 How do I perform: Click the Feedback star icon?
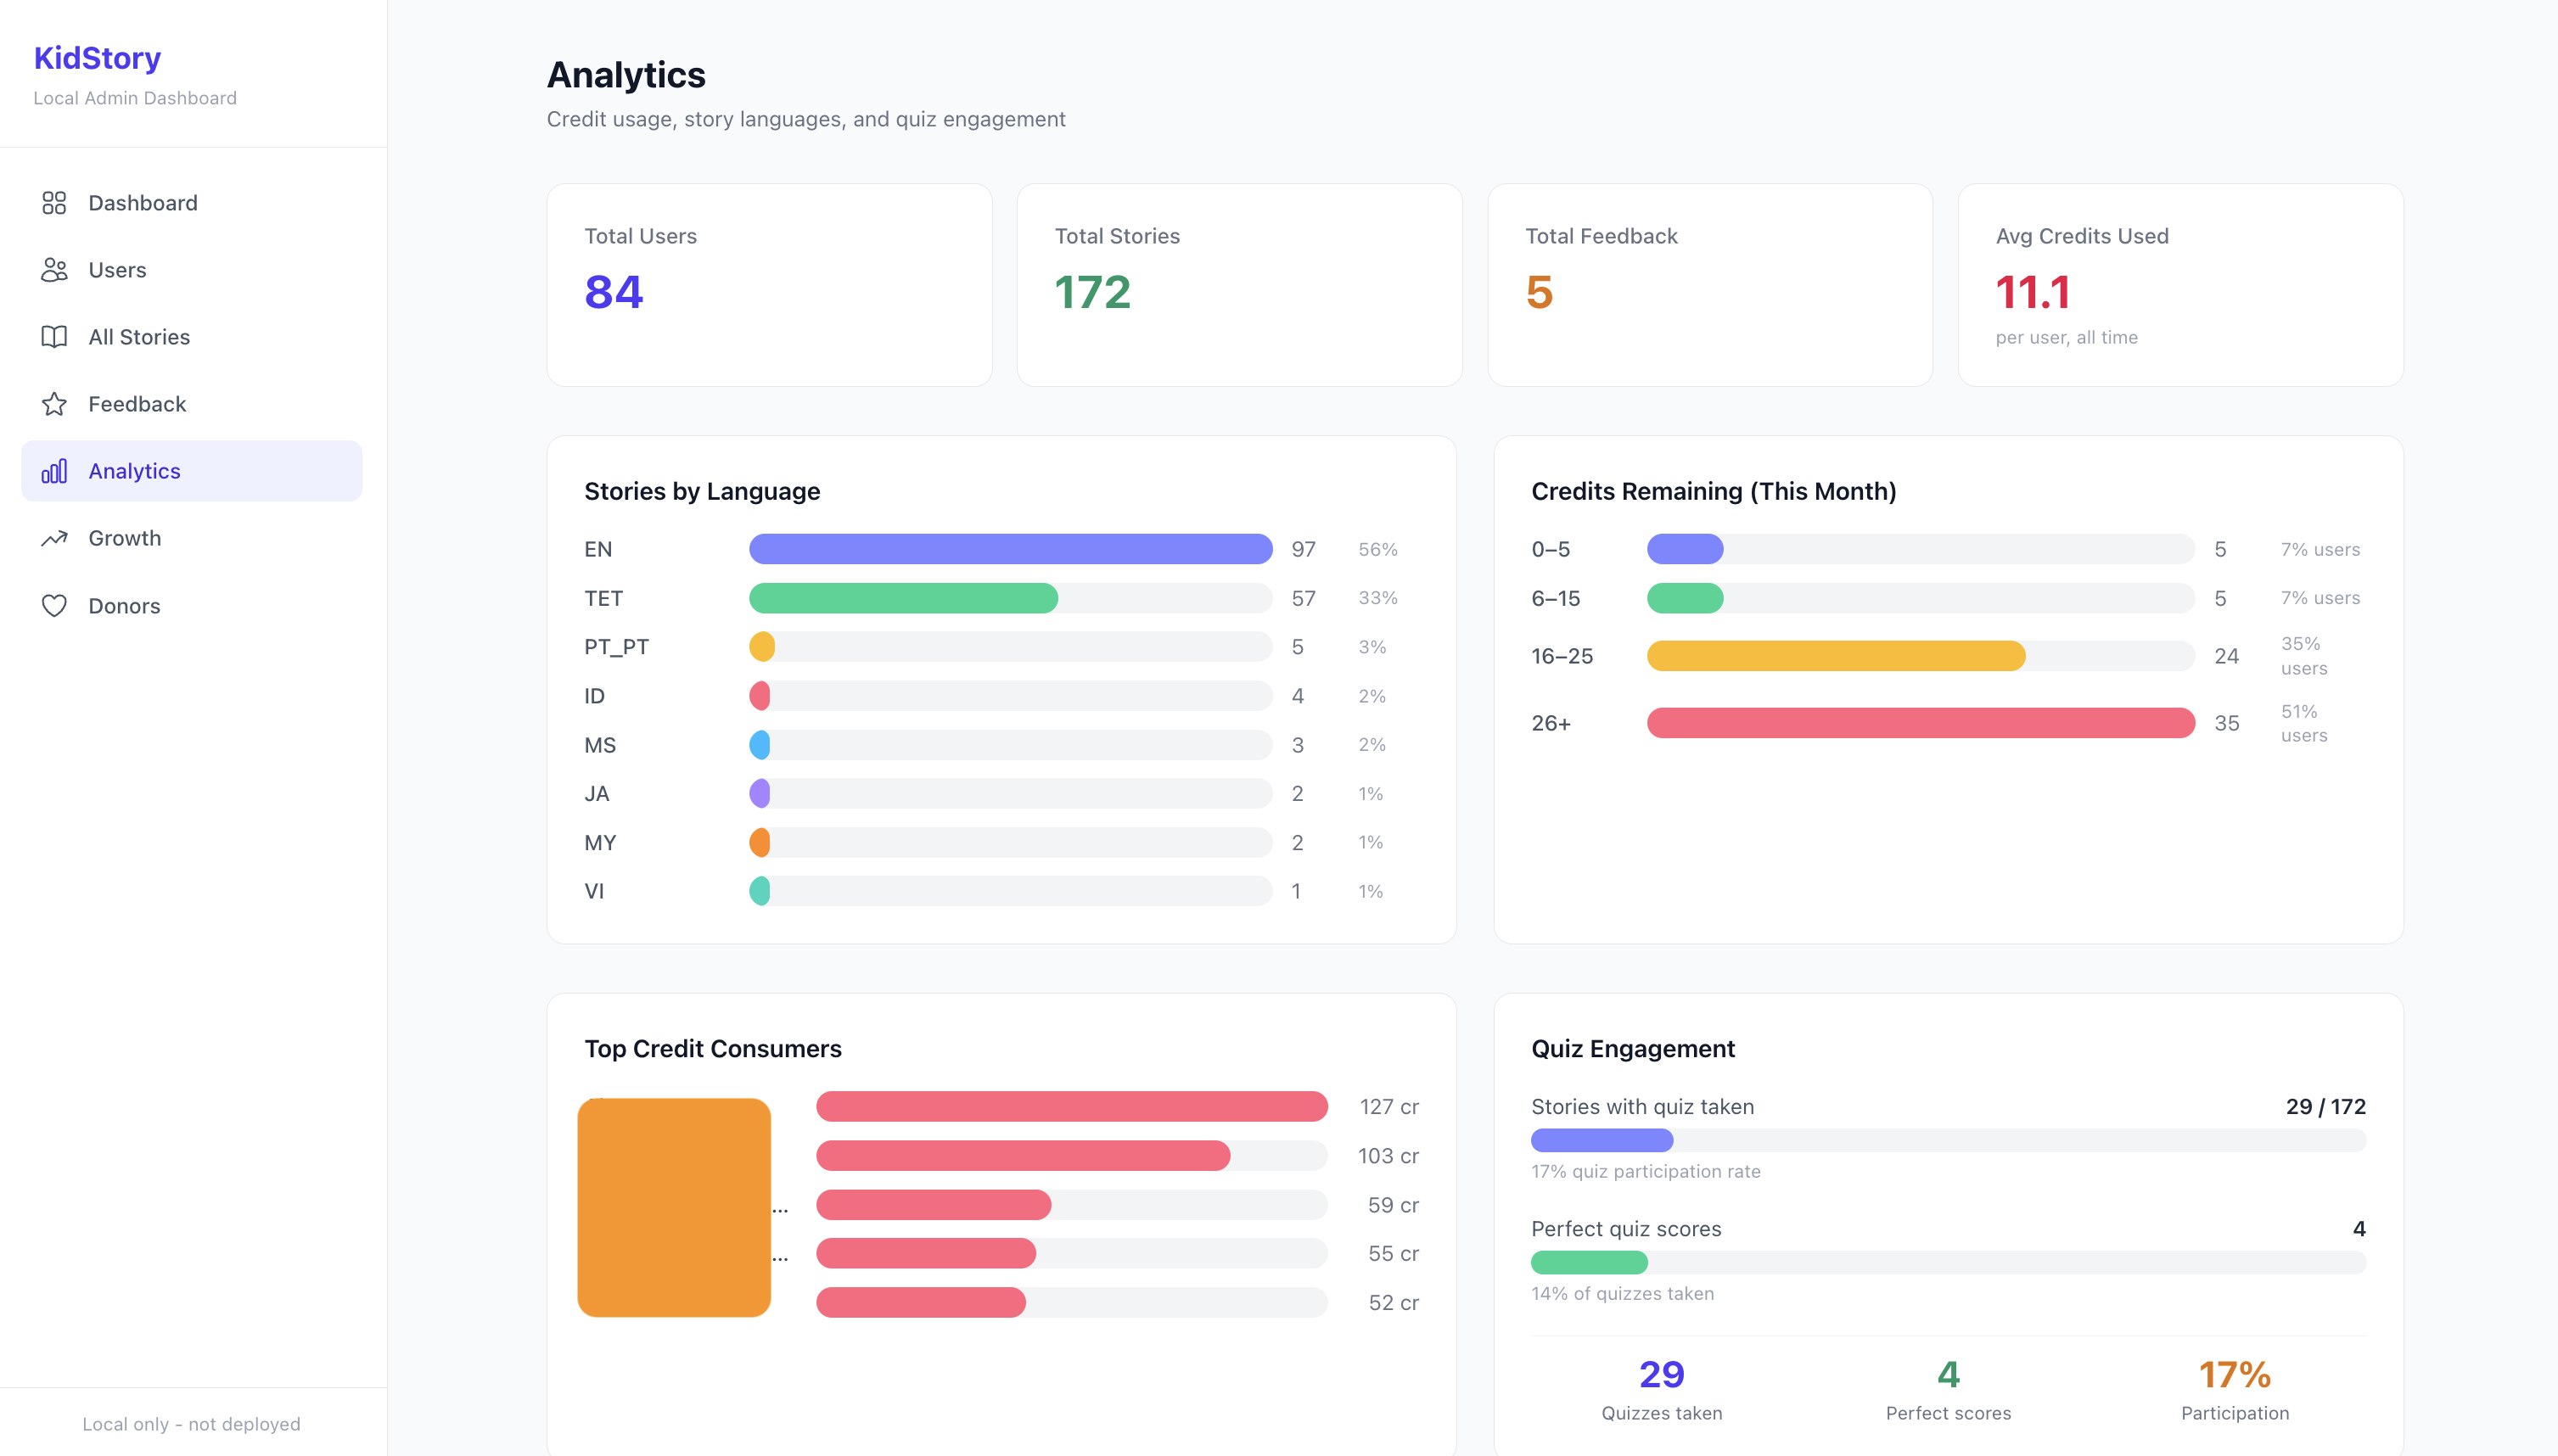pyautogui.click(x=54, y=404)
